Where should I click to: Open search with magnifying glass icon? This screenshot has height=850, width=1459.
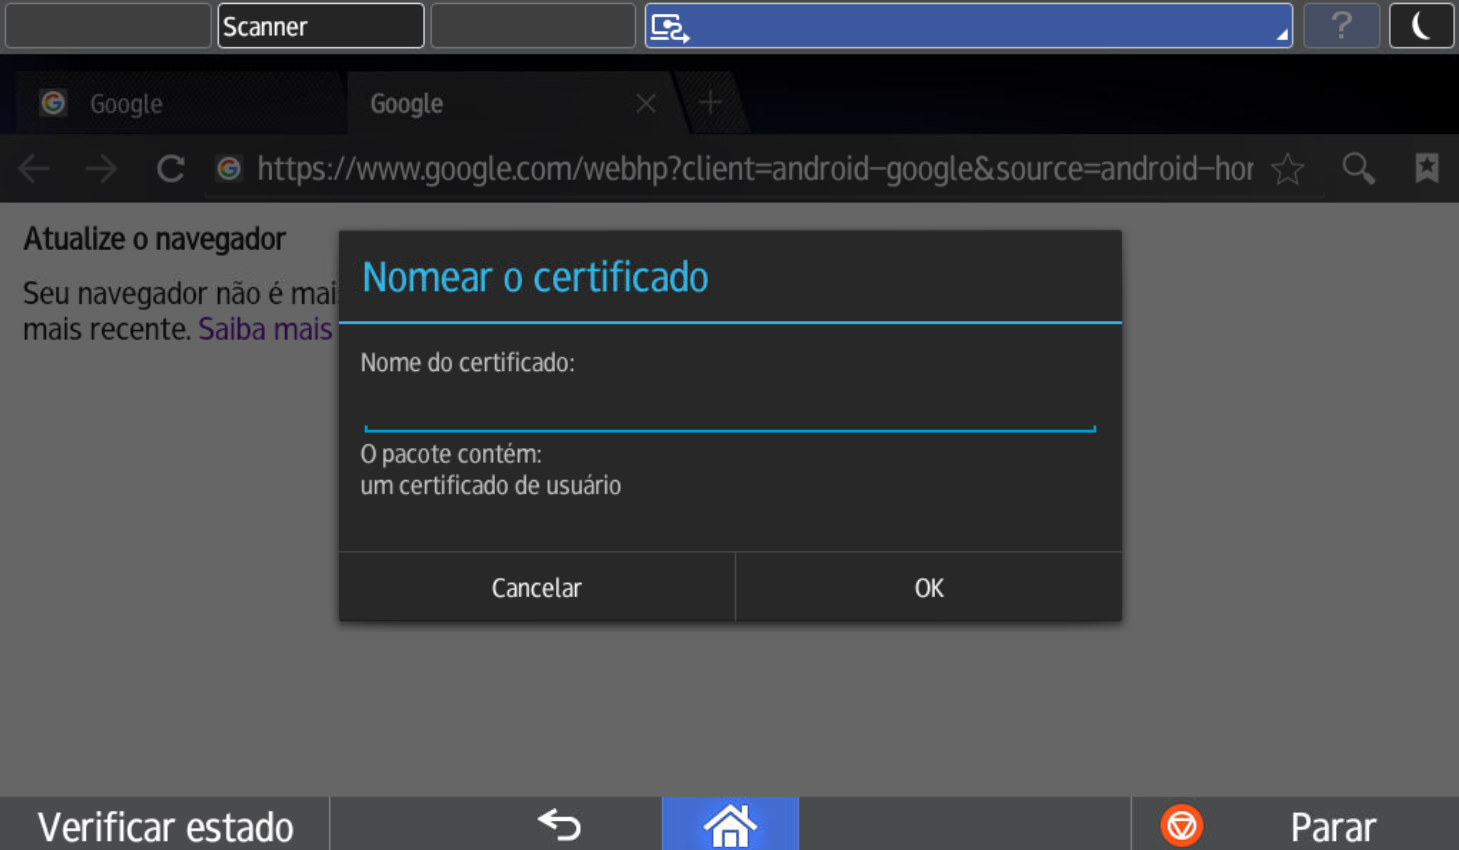(1358, 169)
